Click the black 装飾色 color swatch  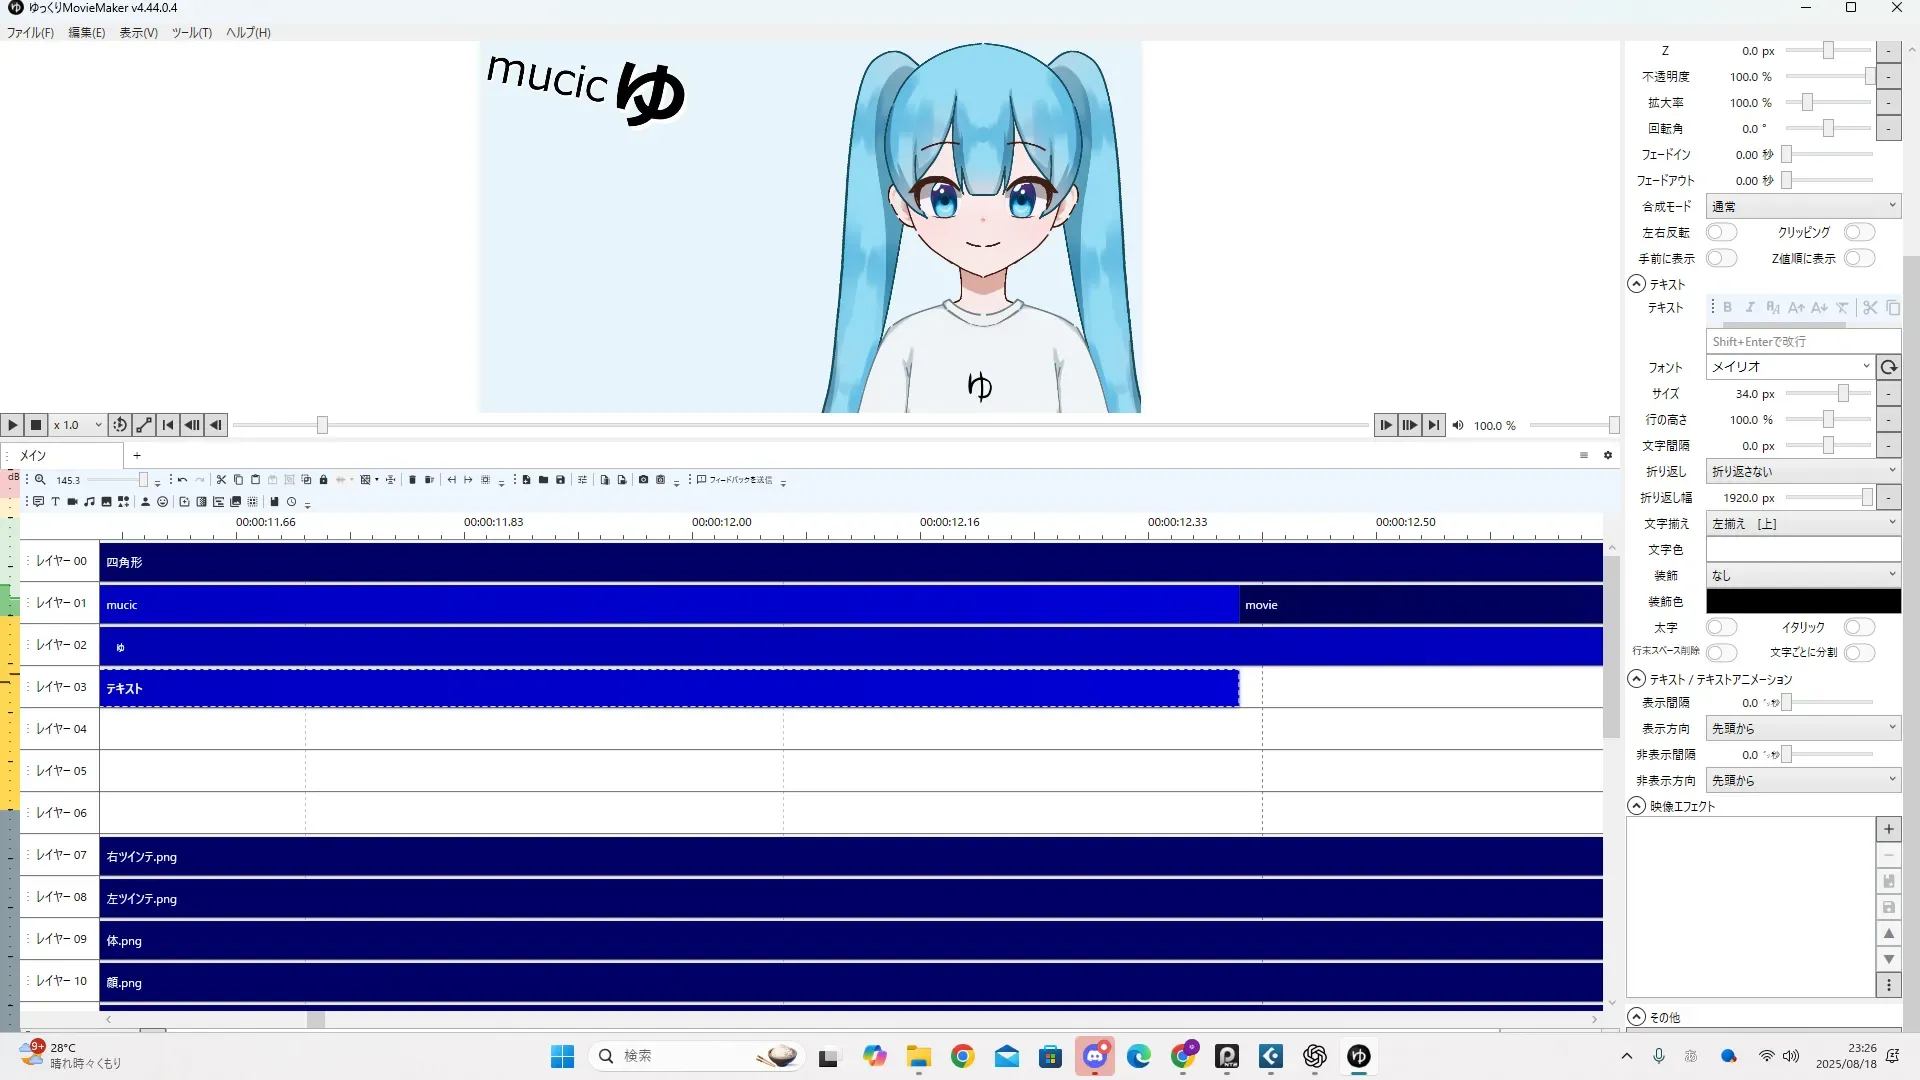(1802, 601)
